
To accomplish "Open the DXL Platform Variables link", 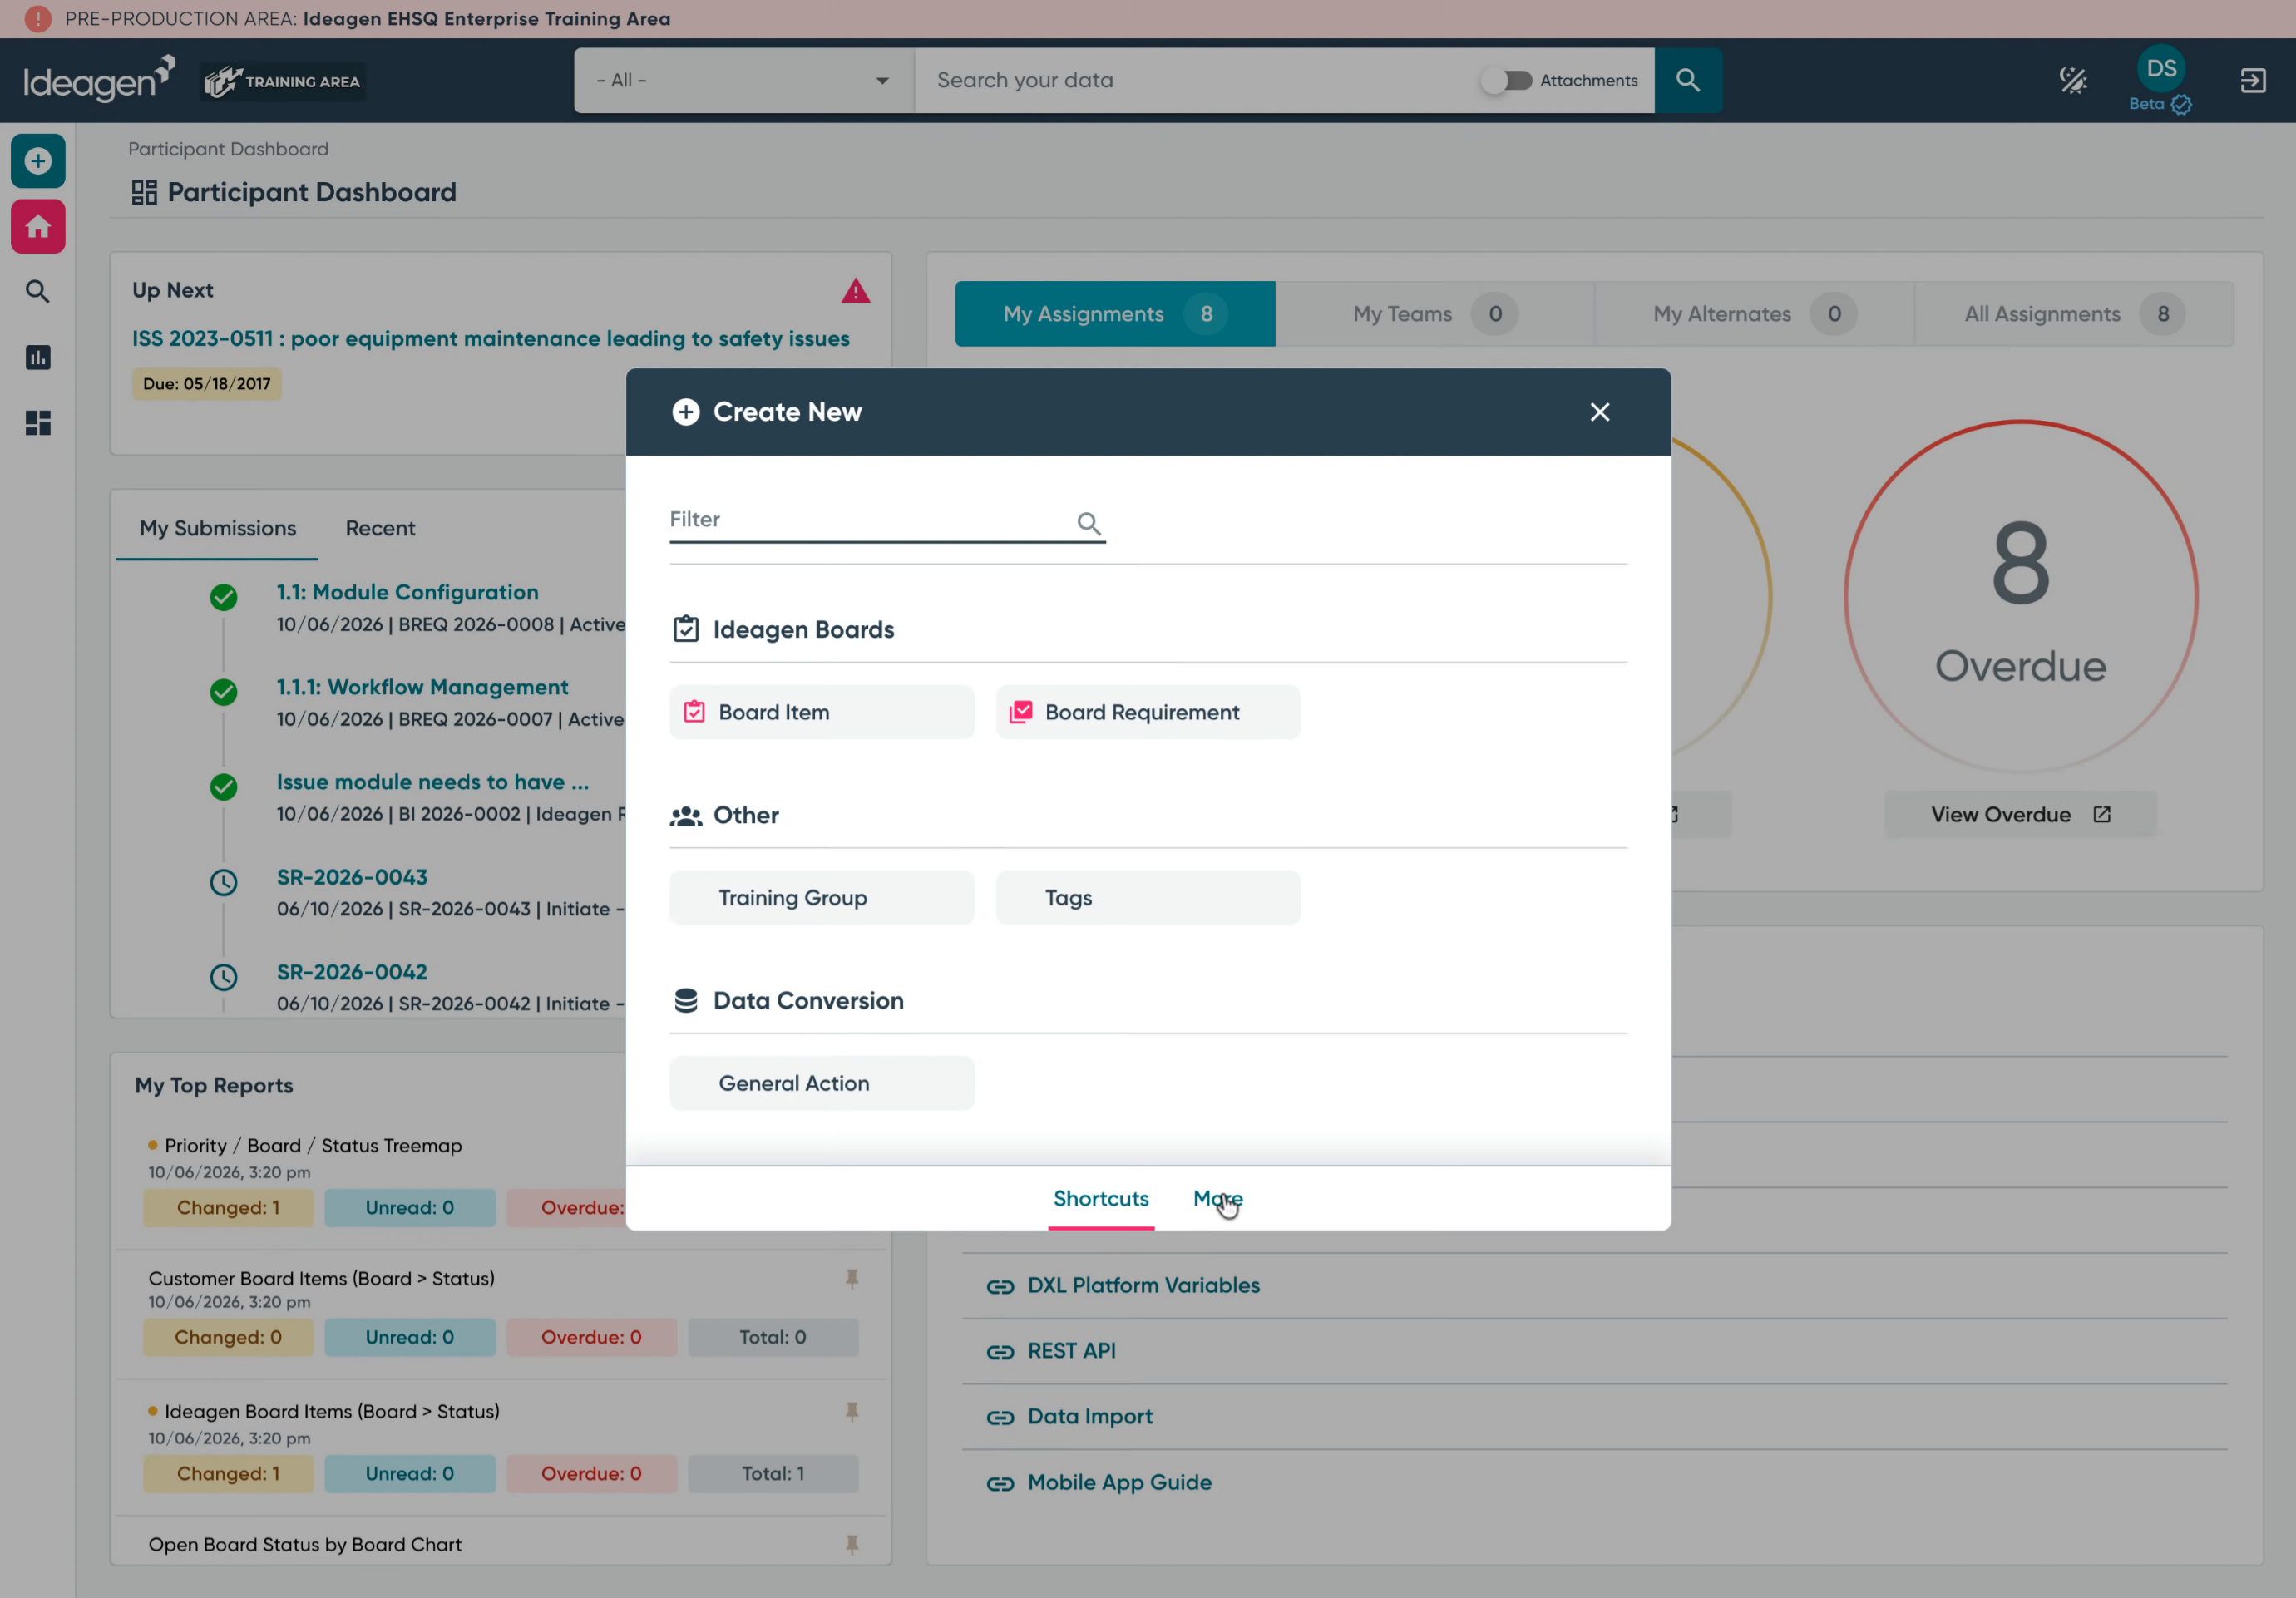I will point(1143,1285).
